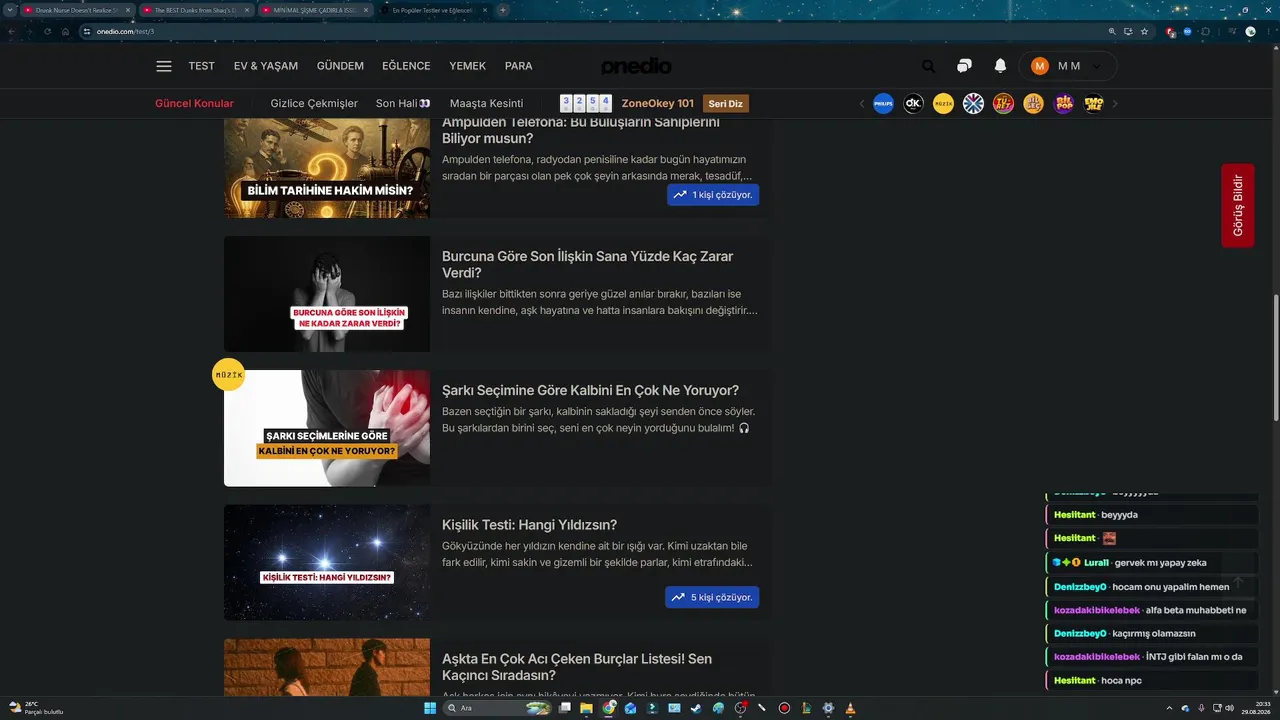
Task: Open the EĞLENCE menu
Action: pyautogui.click(x=406, y=66)
